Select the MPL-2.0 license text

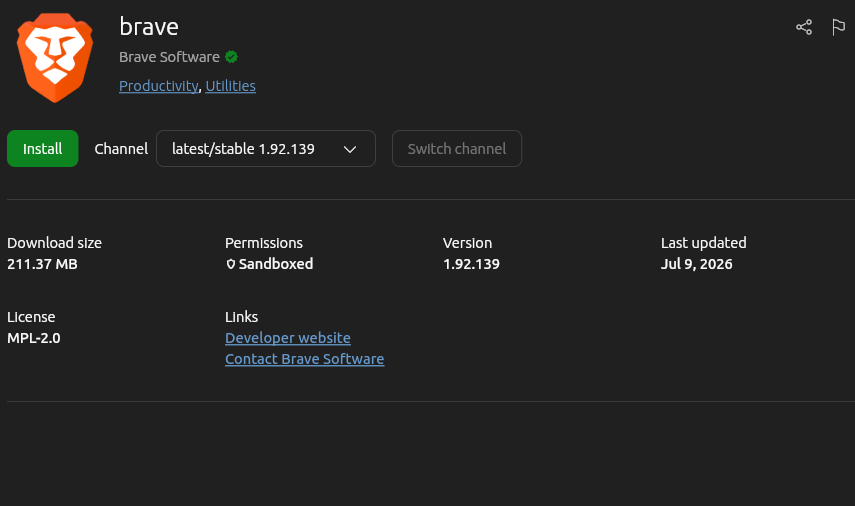(x=34, y=338)
